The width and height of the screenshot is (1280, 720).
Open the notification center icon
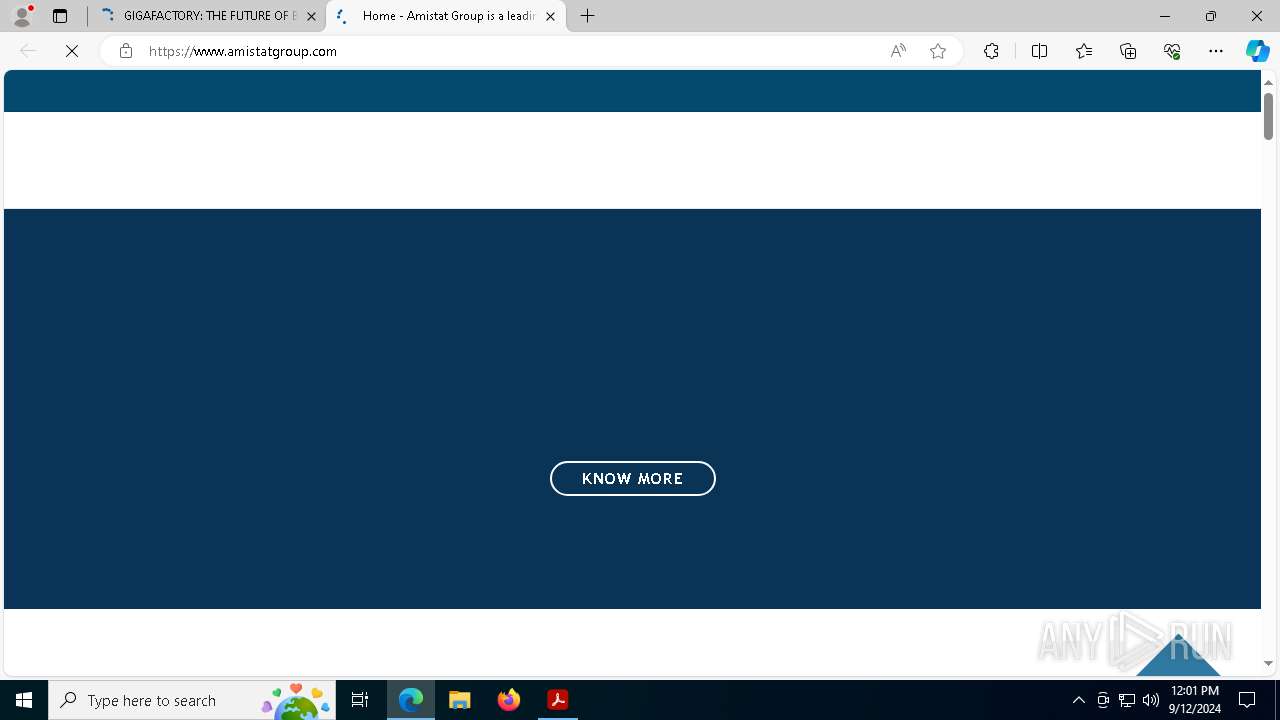[x=1247, y=700]
